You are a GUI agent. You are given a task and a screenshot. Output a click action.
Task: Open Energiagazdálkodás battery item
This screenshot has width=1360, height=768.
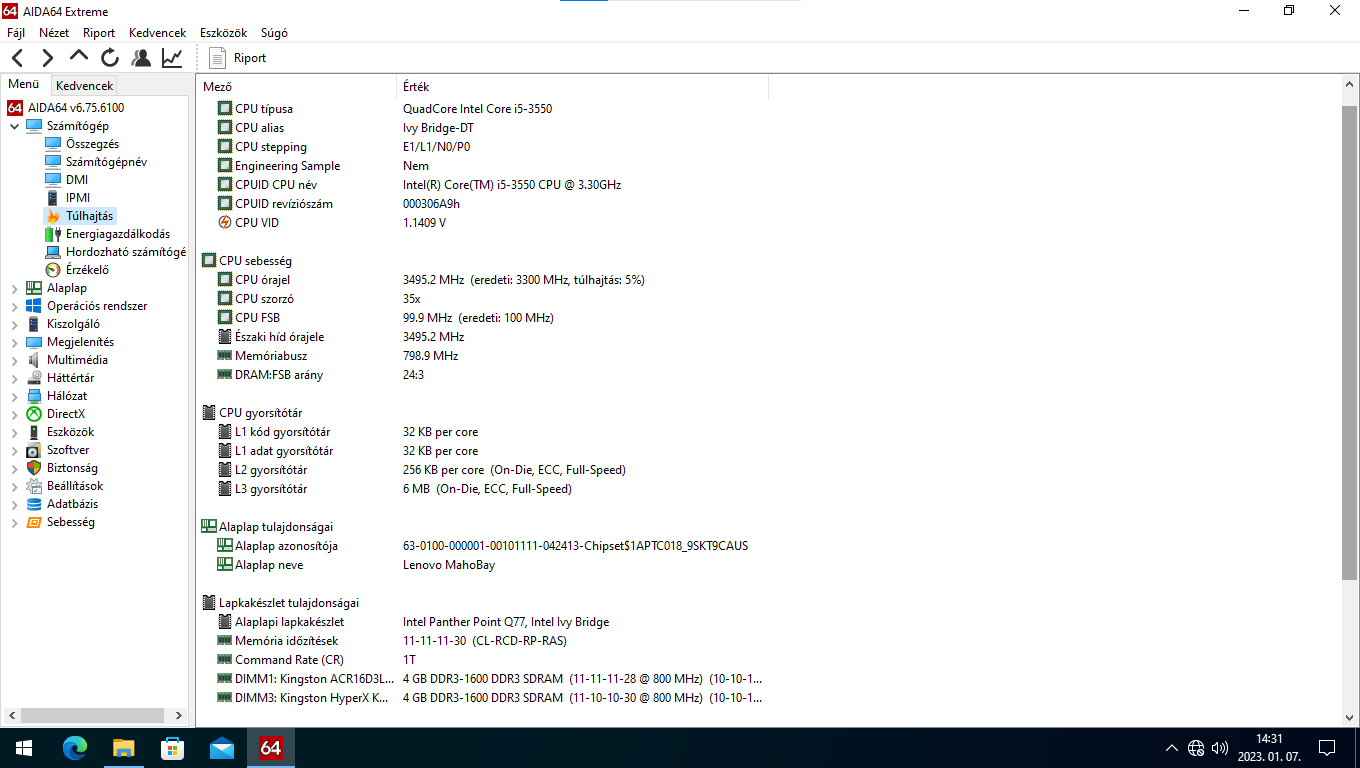click(x=108, y=234)
